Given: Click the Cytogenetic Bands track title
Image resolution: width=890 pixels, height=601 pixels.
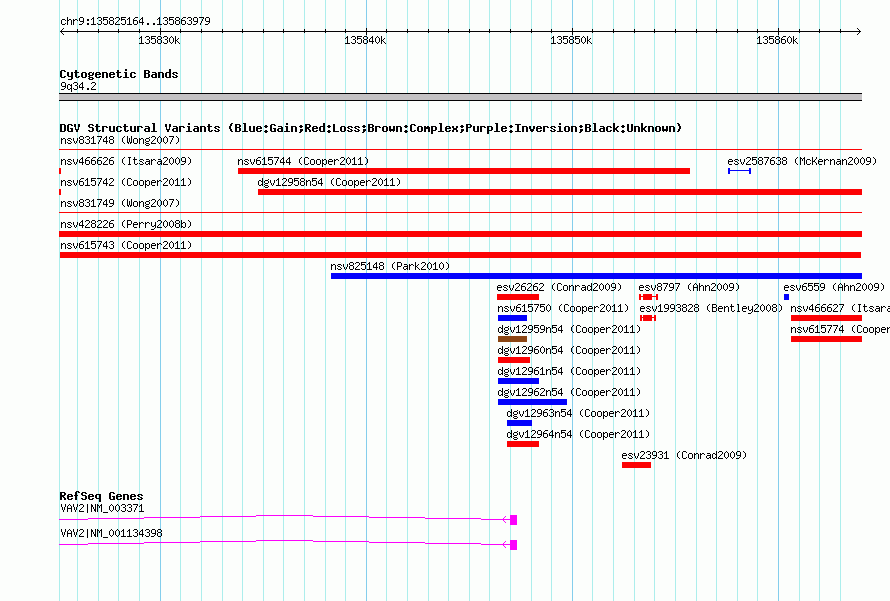Looking at the screenshot, I should (119, 74).
